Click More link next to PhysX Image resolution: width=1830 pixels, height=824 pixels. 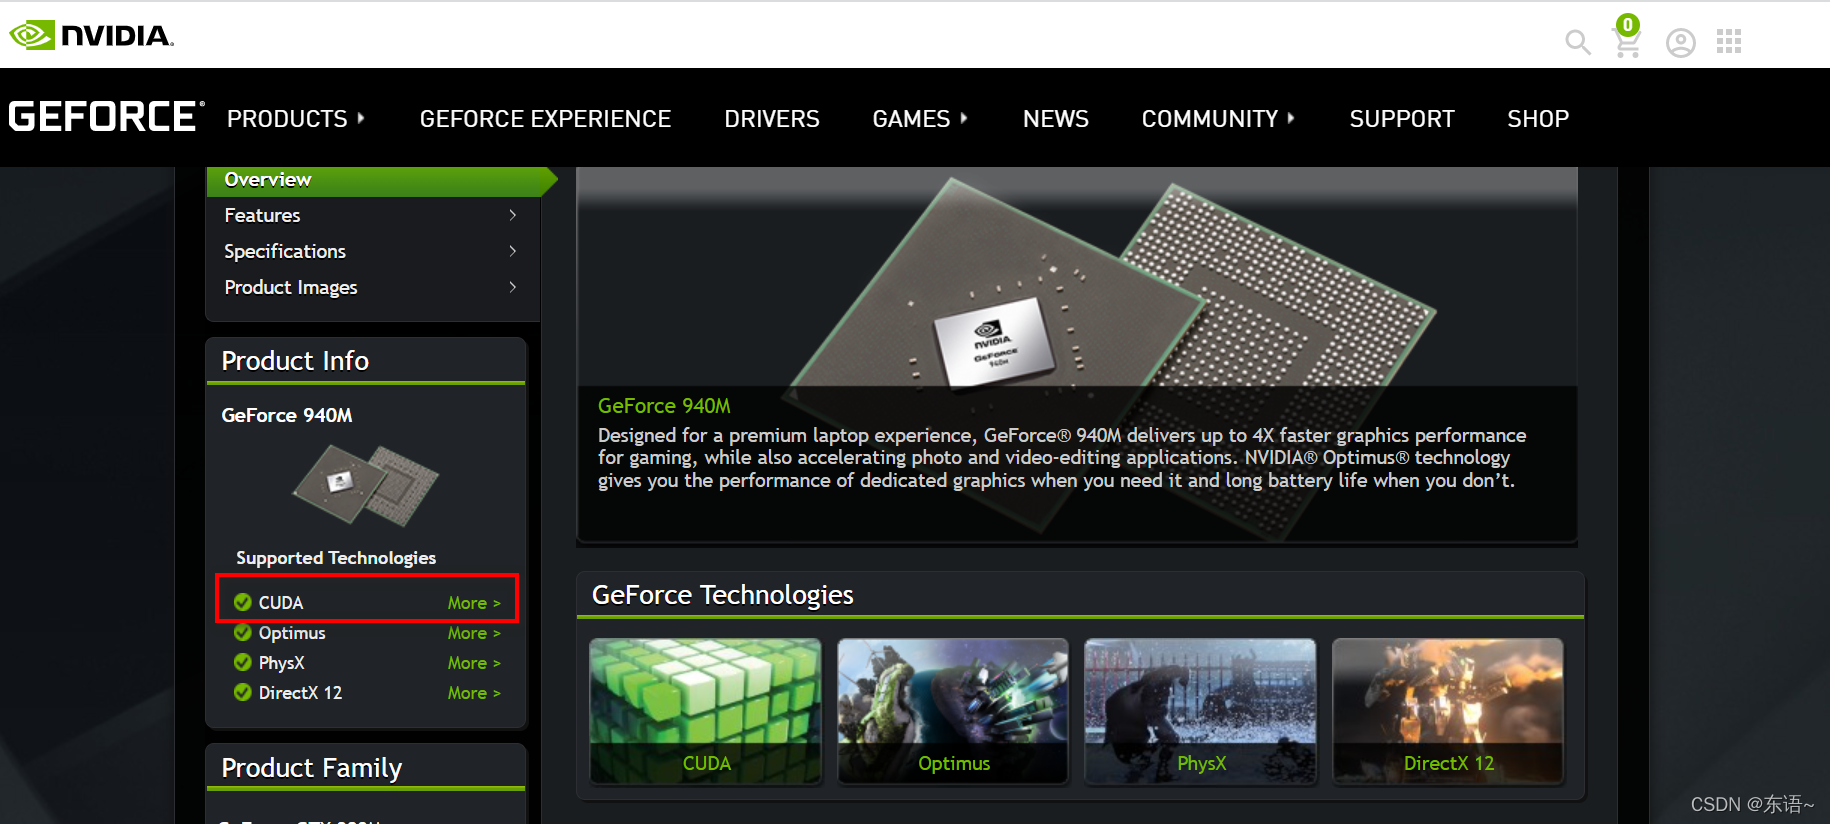click(x=474, y=663)
